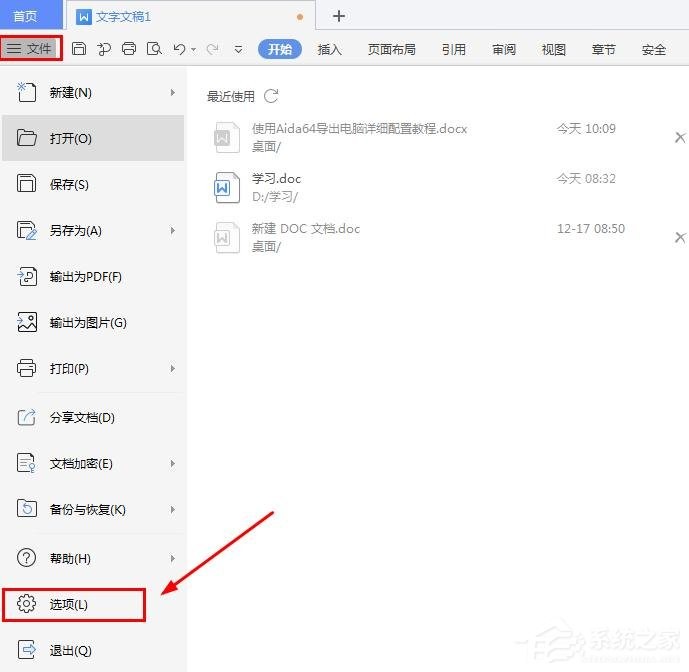Refresh the 最近使用 recent list

271,96
